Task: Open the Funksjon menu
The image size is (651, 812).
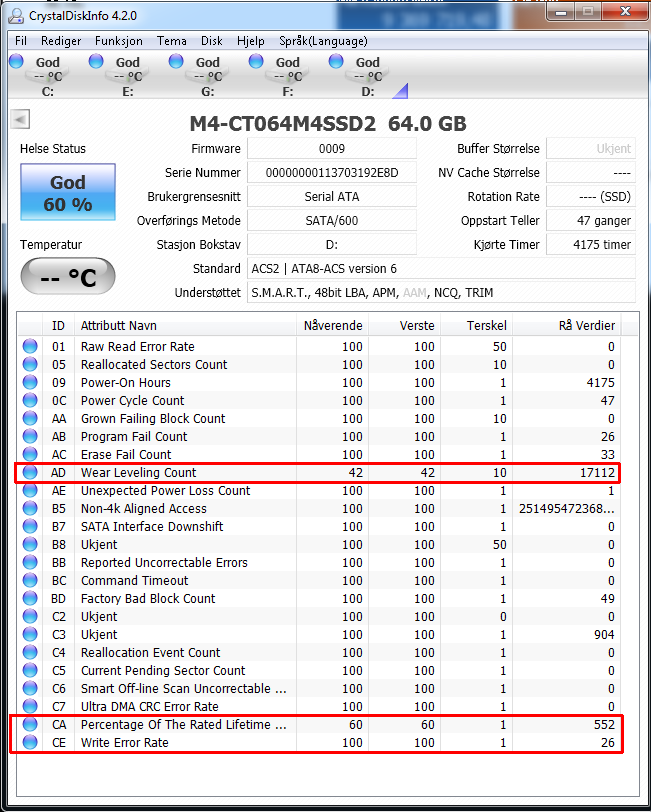Action: [x=119, y=41]
